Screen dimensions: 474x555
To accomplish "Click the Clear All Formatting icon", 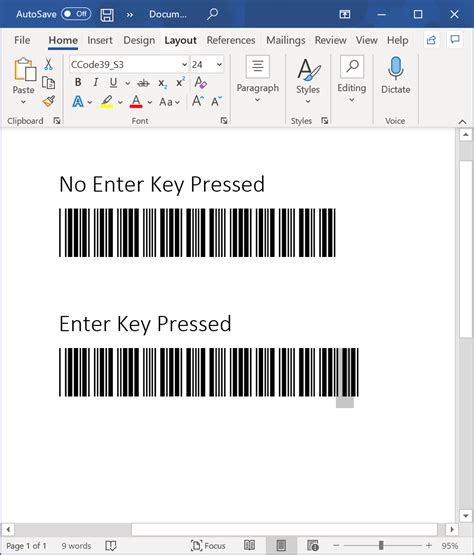I will pyautogui.click(x=201, y=82).
